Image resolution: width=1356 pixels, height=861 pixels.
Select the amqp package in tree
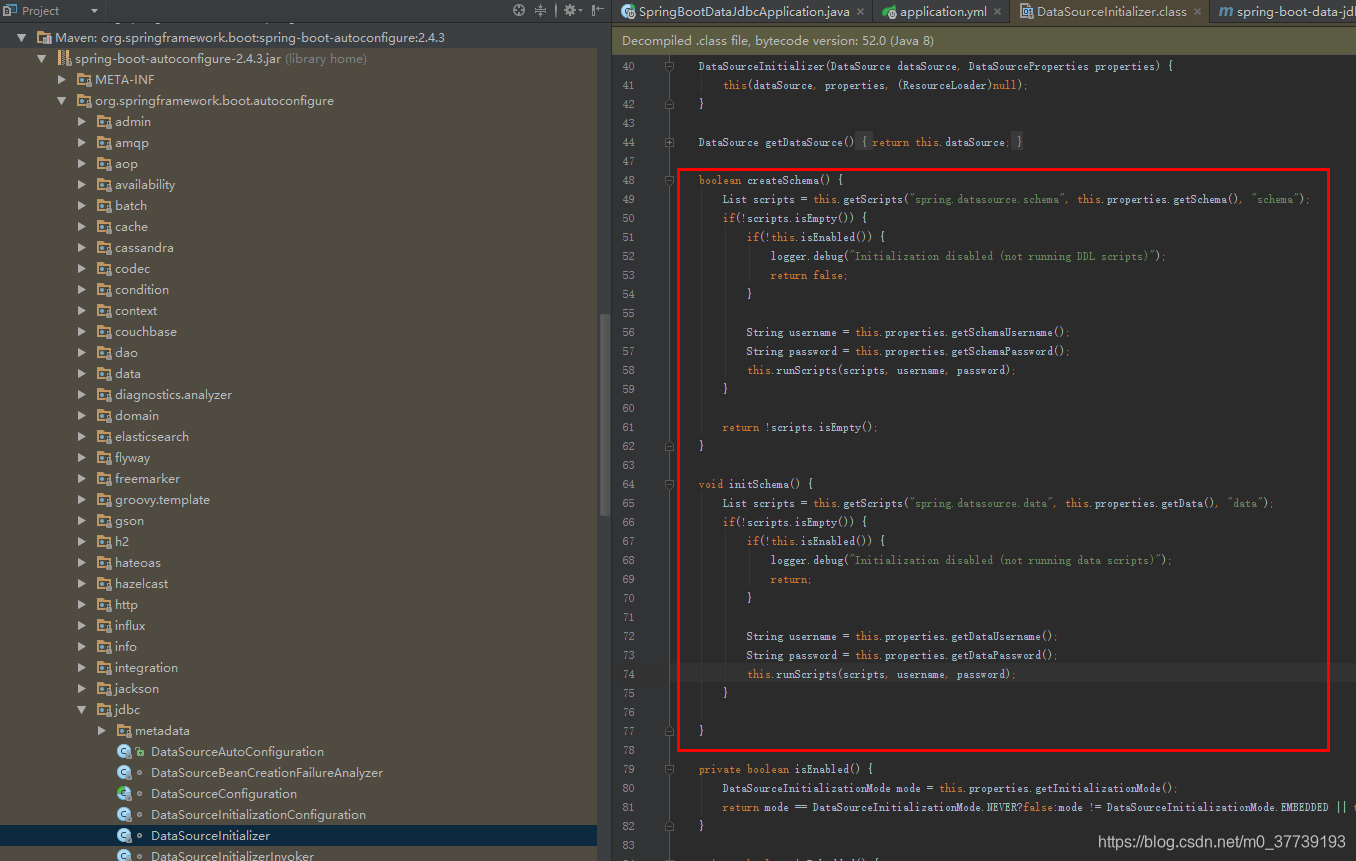pos(131,143)
